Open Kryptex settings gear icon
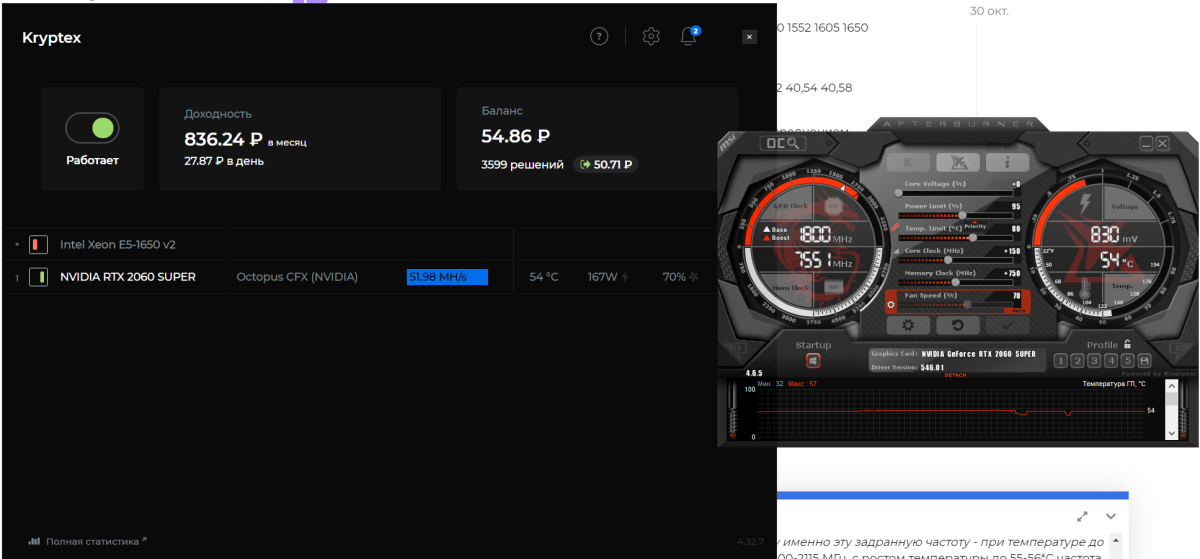 pyautogui.click(x=651, y=37)
